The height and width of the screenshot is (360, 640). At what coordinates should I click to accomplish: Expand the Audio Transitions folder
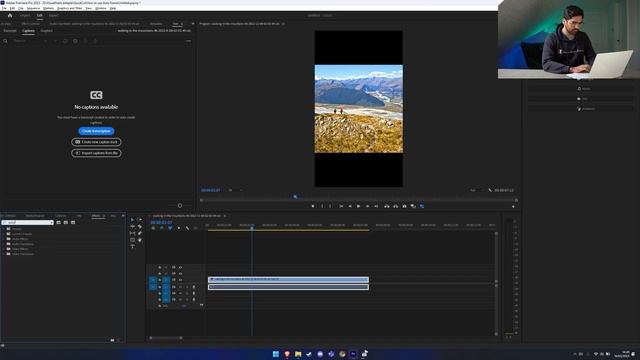click(4, 244)
